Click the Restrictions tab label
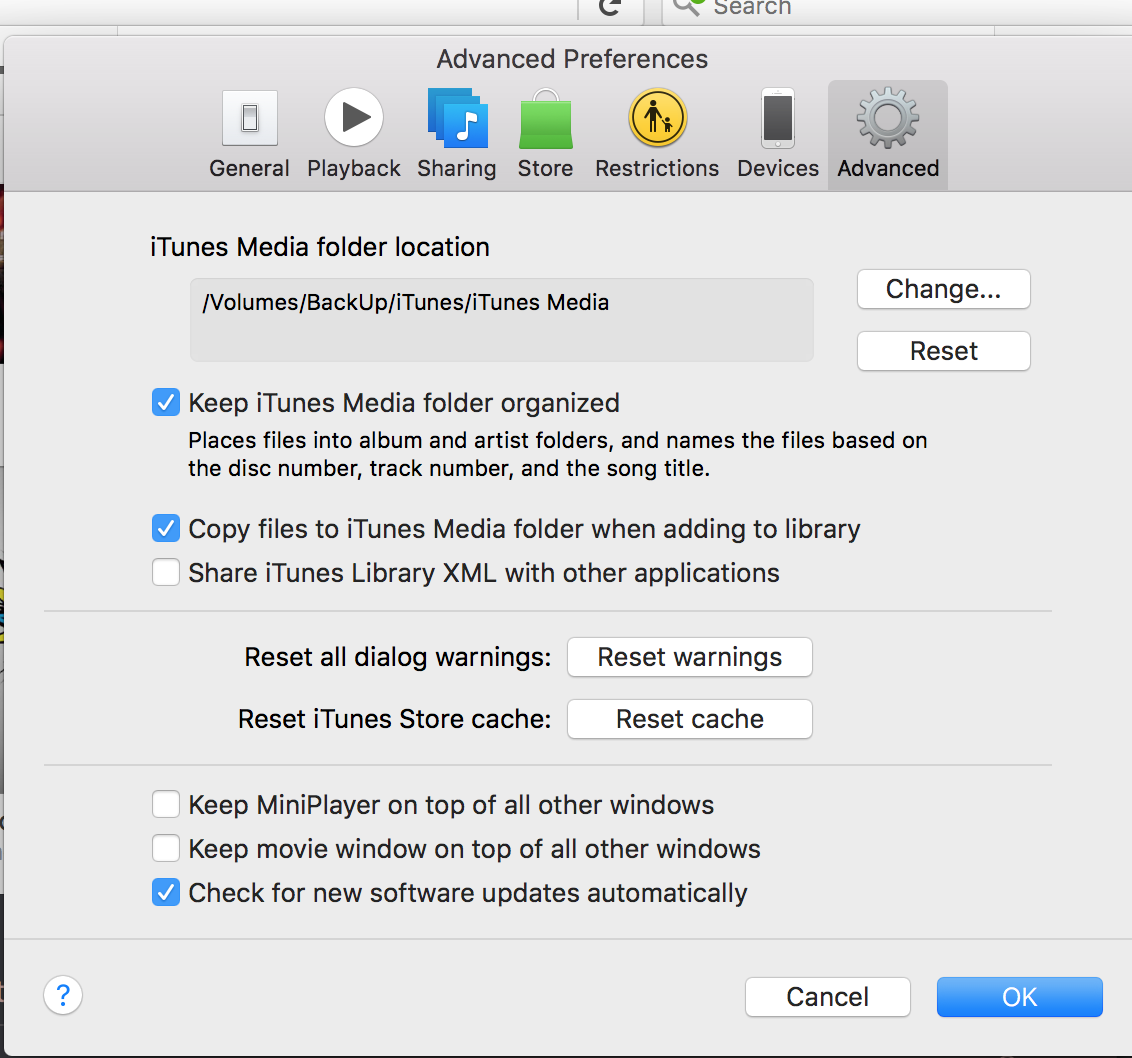The width and height of the screenshot is (1132, 1058). click(x=657, y=168)
